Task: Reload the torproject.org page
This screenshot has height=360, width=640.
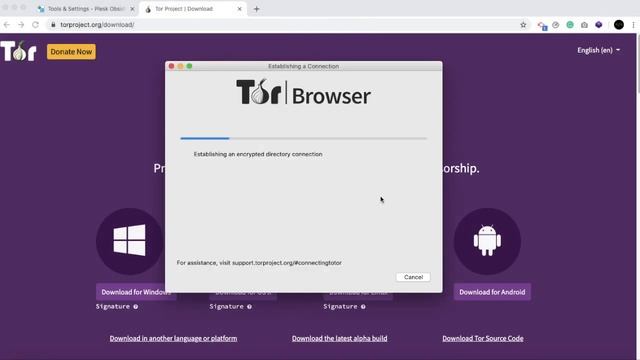Action: (x=36, y=25)
